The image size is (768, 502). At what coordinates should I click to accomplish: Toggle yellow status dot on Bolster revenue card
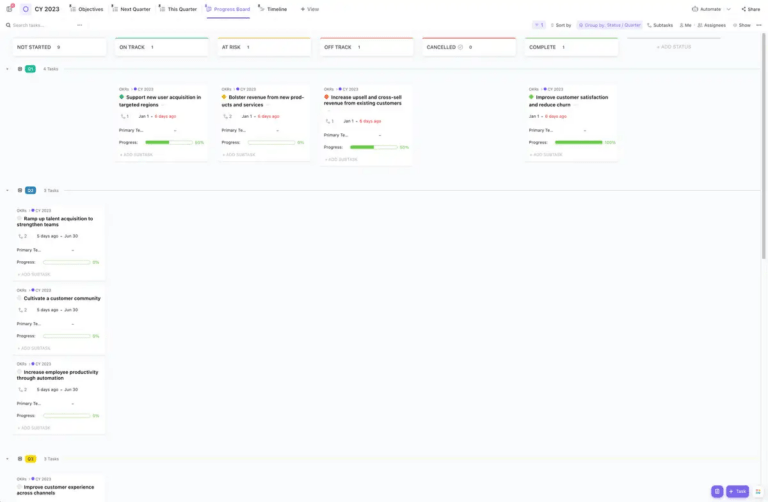coord(224,97)
